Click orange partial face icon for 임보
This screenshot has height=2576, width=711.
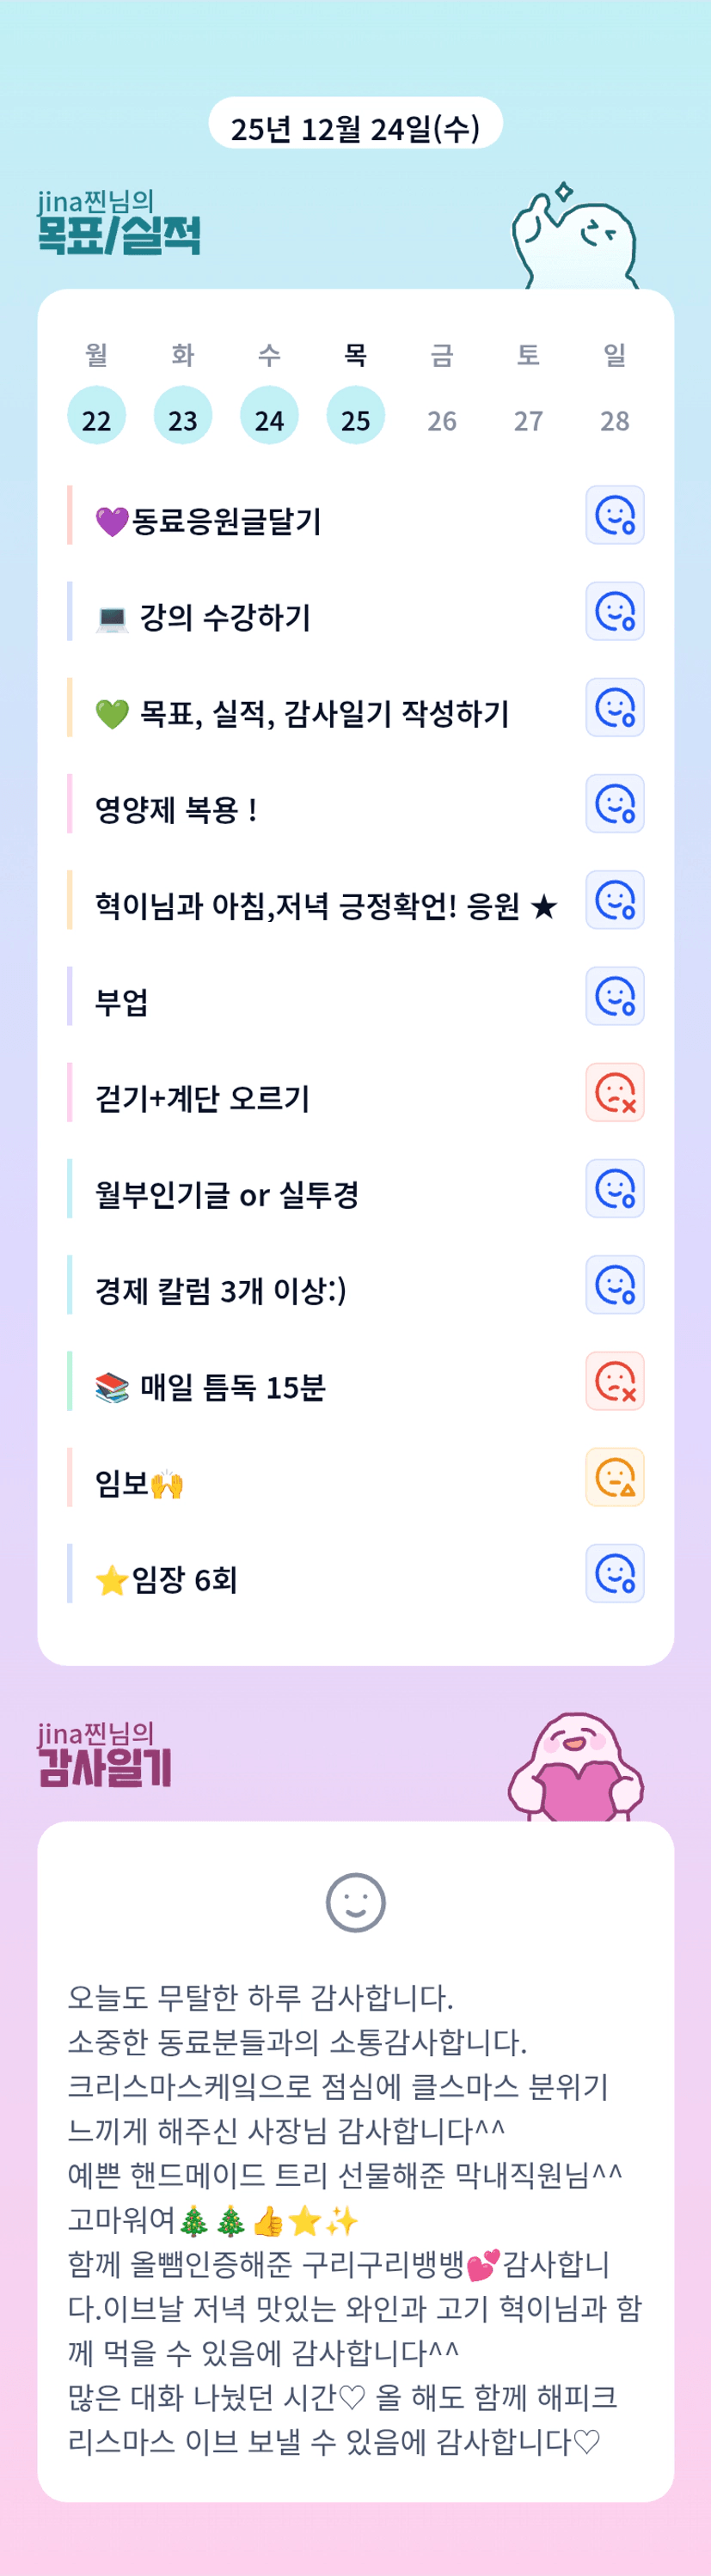click(614, 1478)
